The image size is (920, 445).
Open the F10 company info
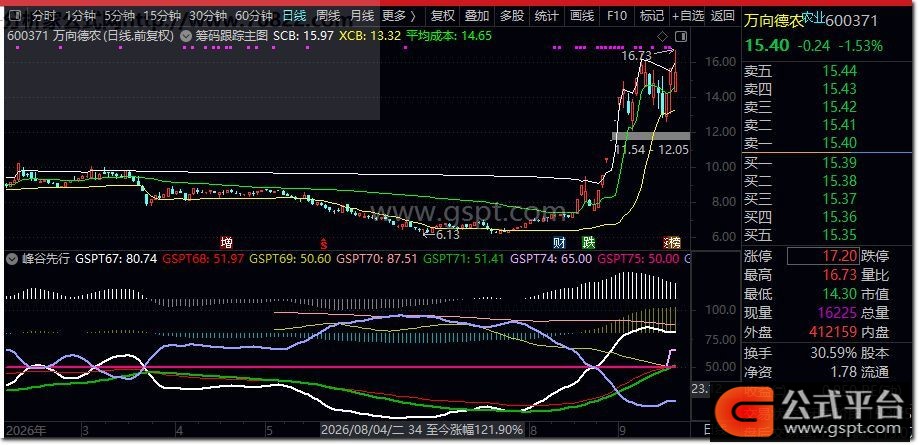tap(617, 16)
